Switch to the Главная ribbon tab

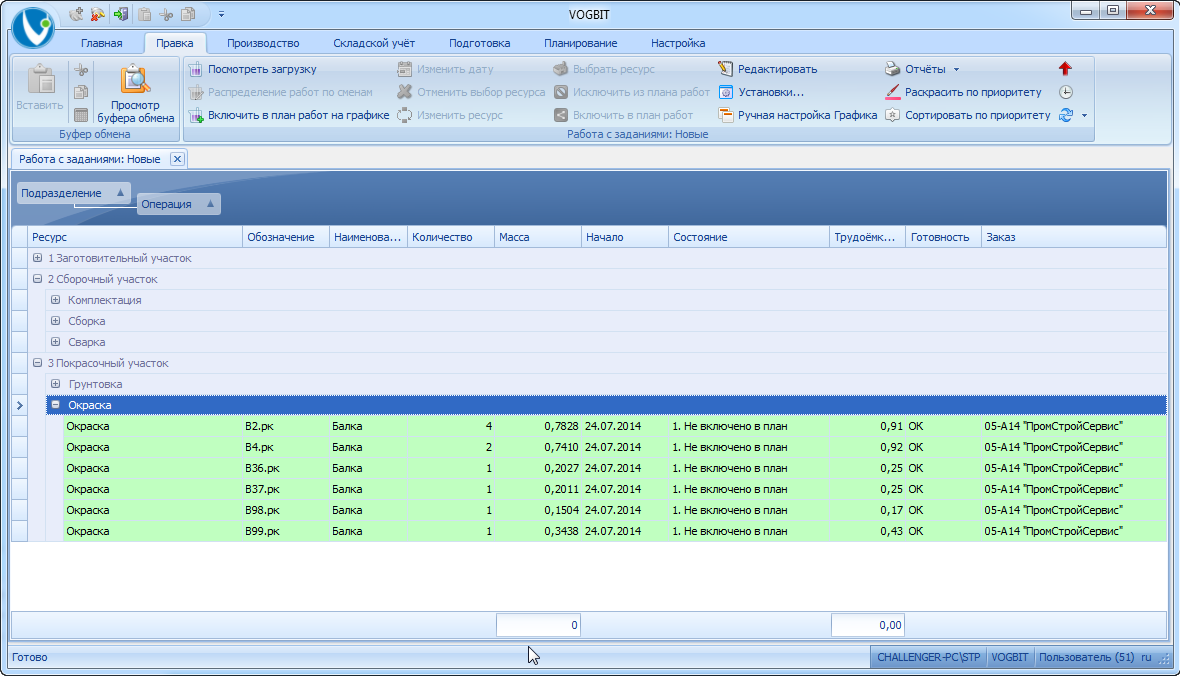[x=102, y=43]
